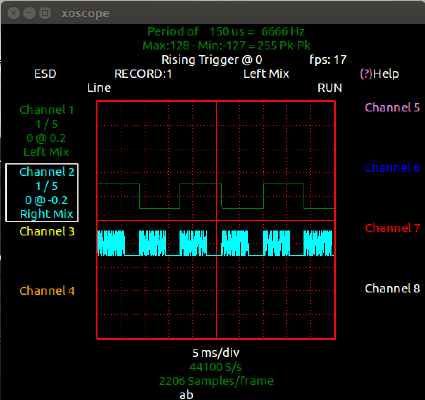
Task: Click the ESD input device label
Action: click(x=45, y=74)
